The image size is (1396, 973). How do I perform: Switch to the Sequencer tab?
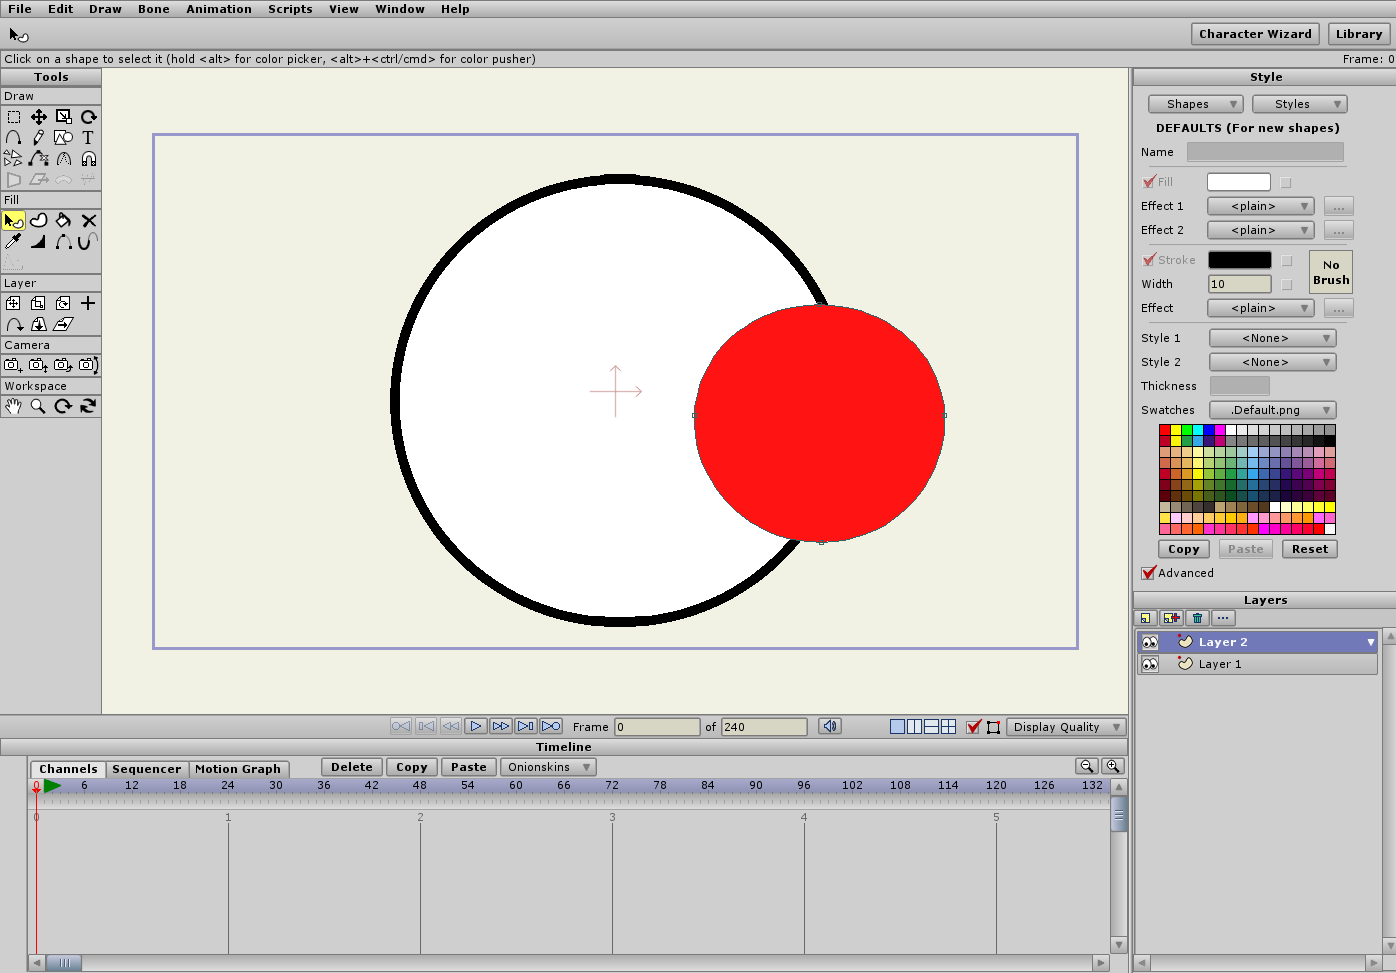[x=147, y=769]
